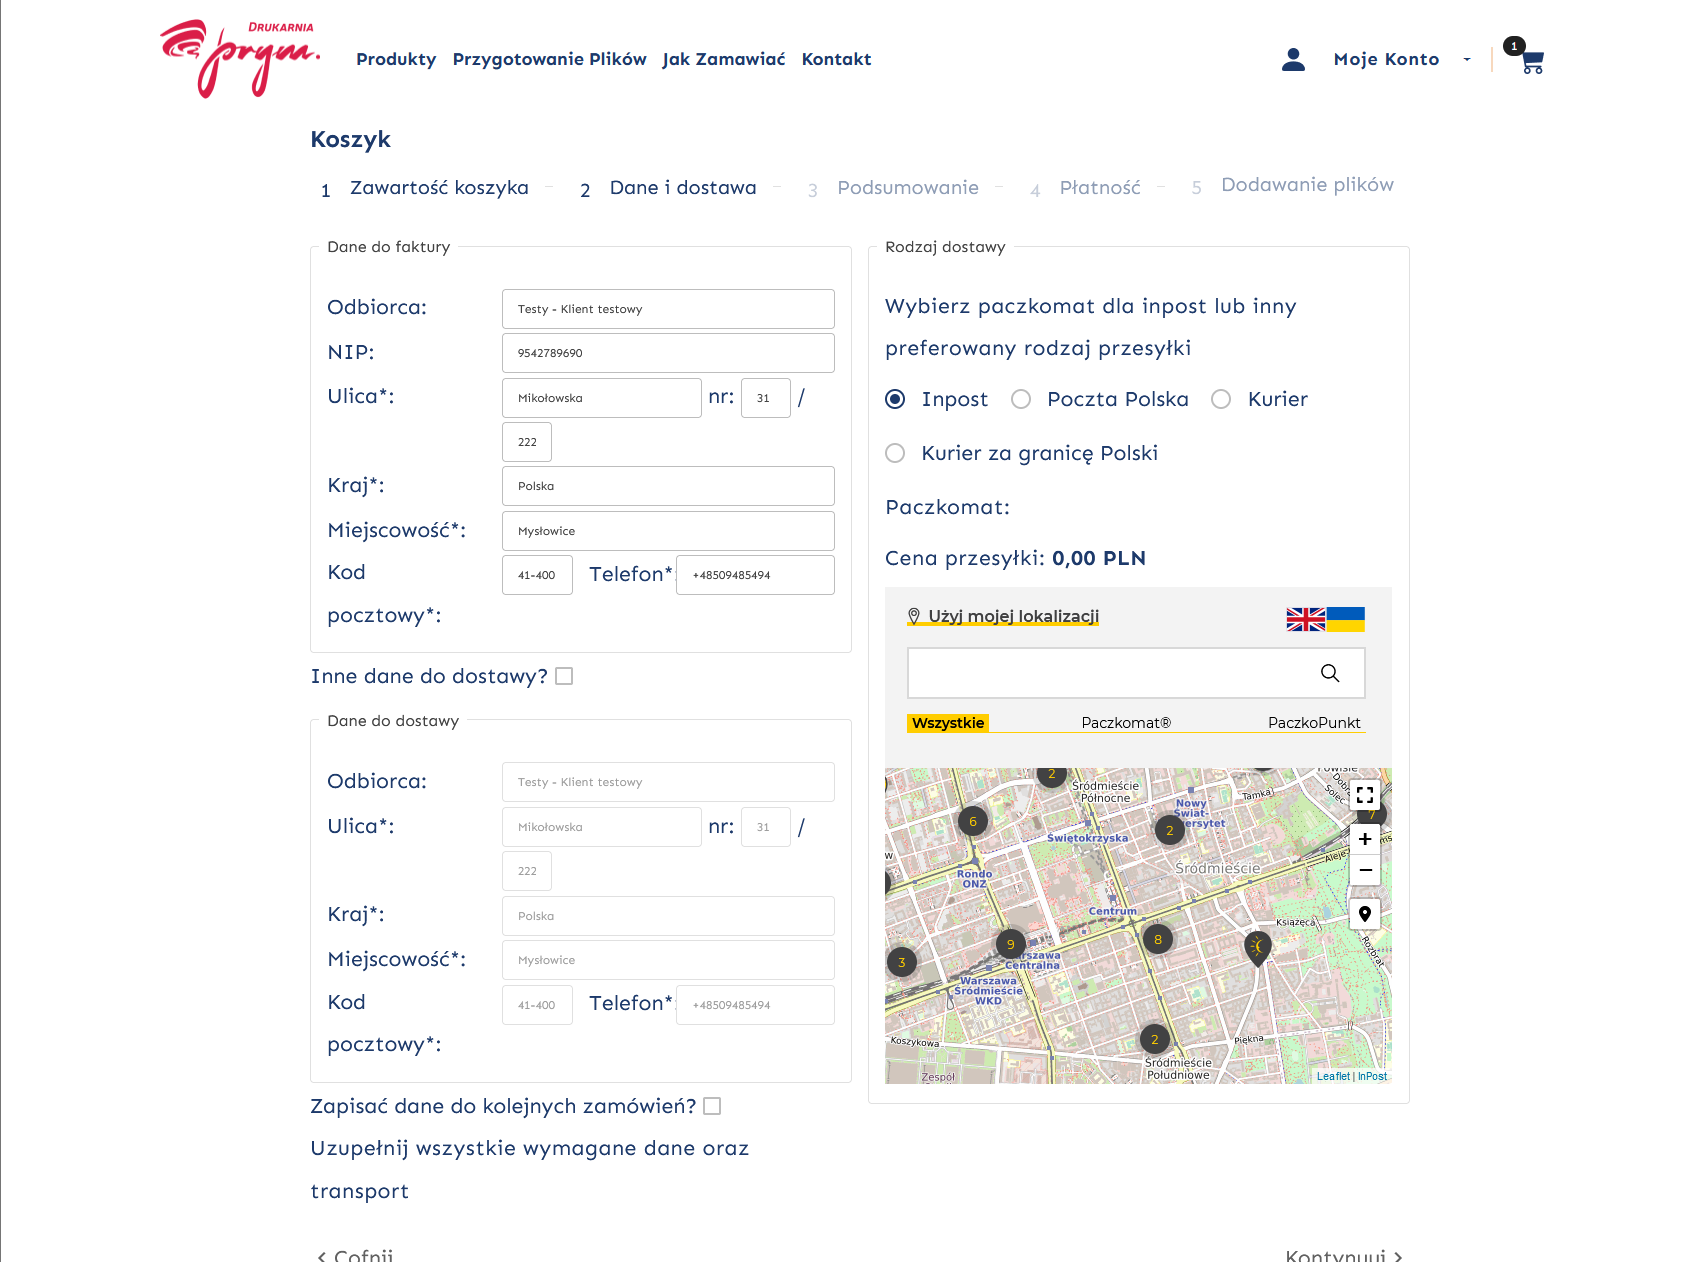Image resolution: width=1706 pixels, height=1262 pixels.
Task: Zoom in the map with plus button
Action: 1365,839
